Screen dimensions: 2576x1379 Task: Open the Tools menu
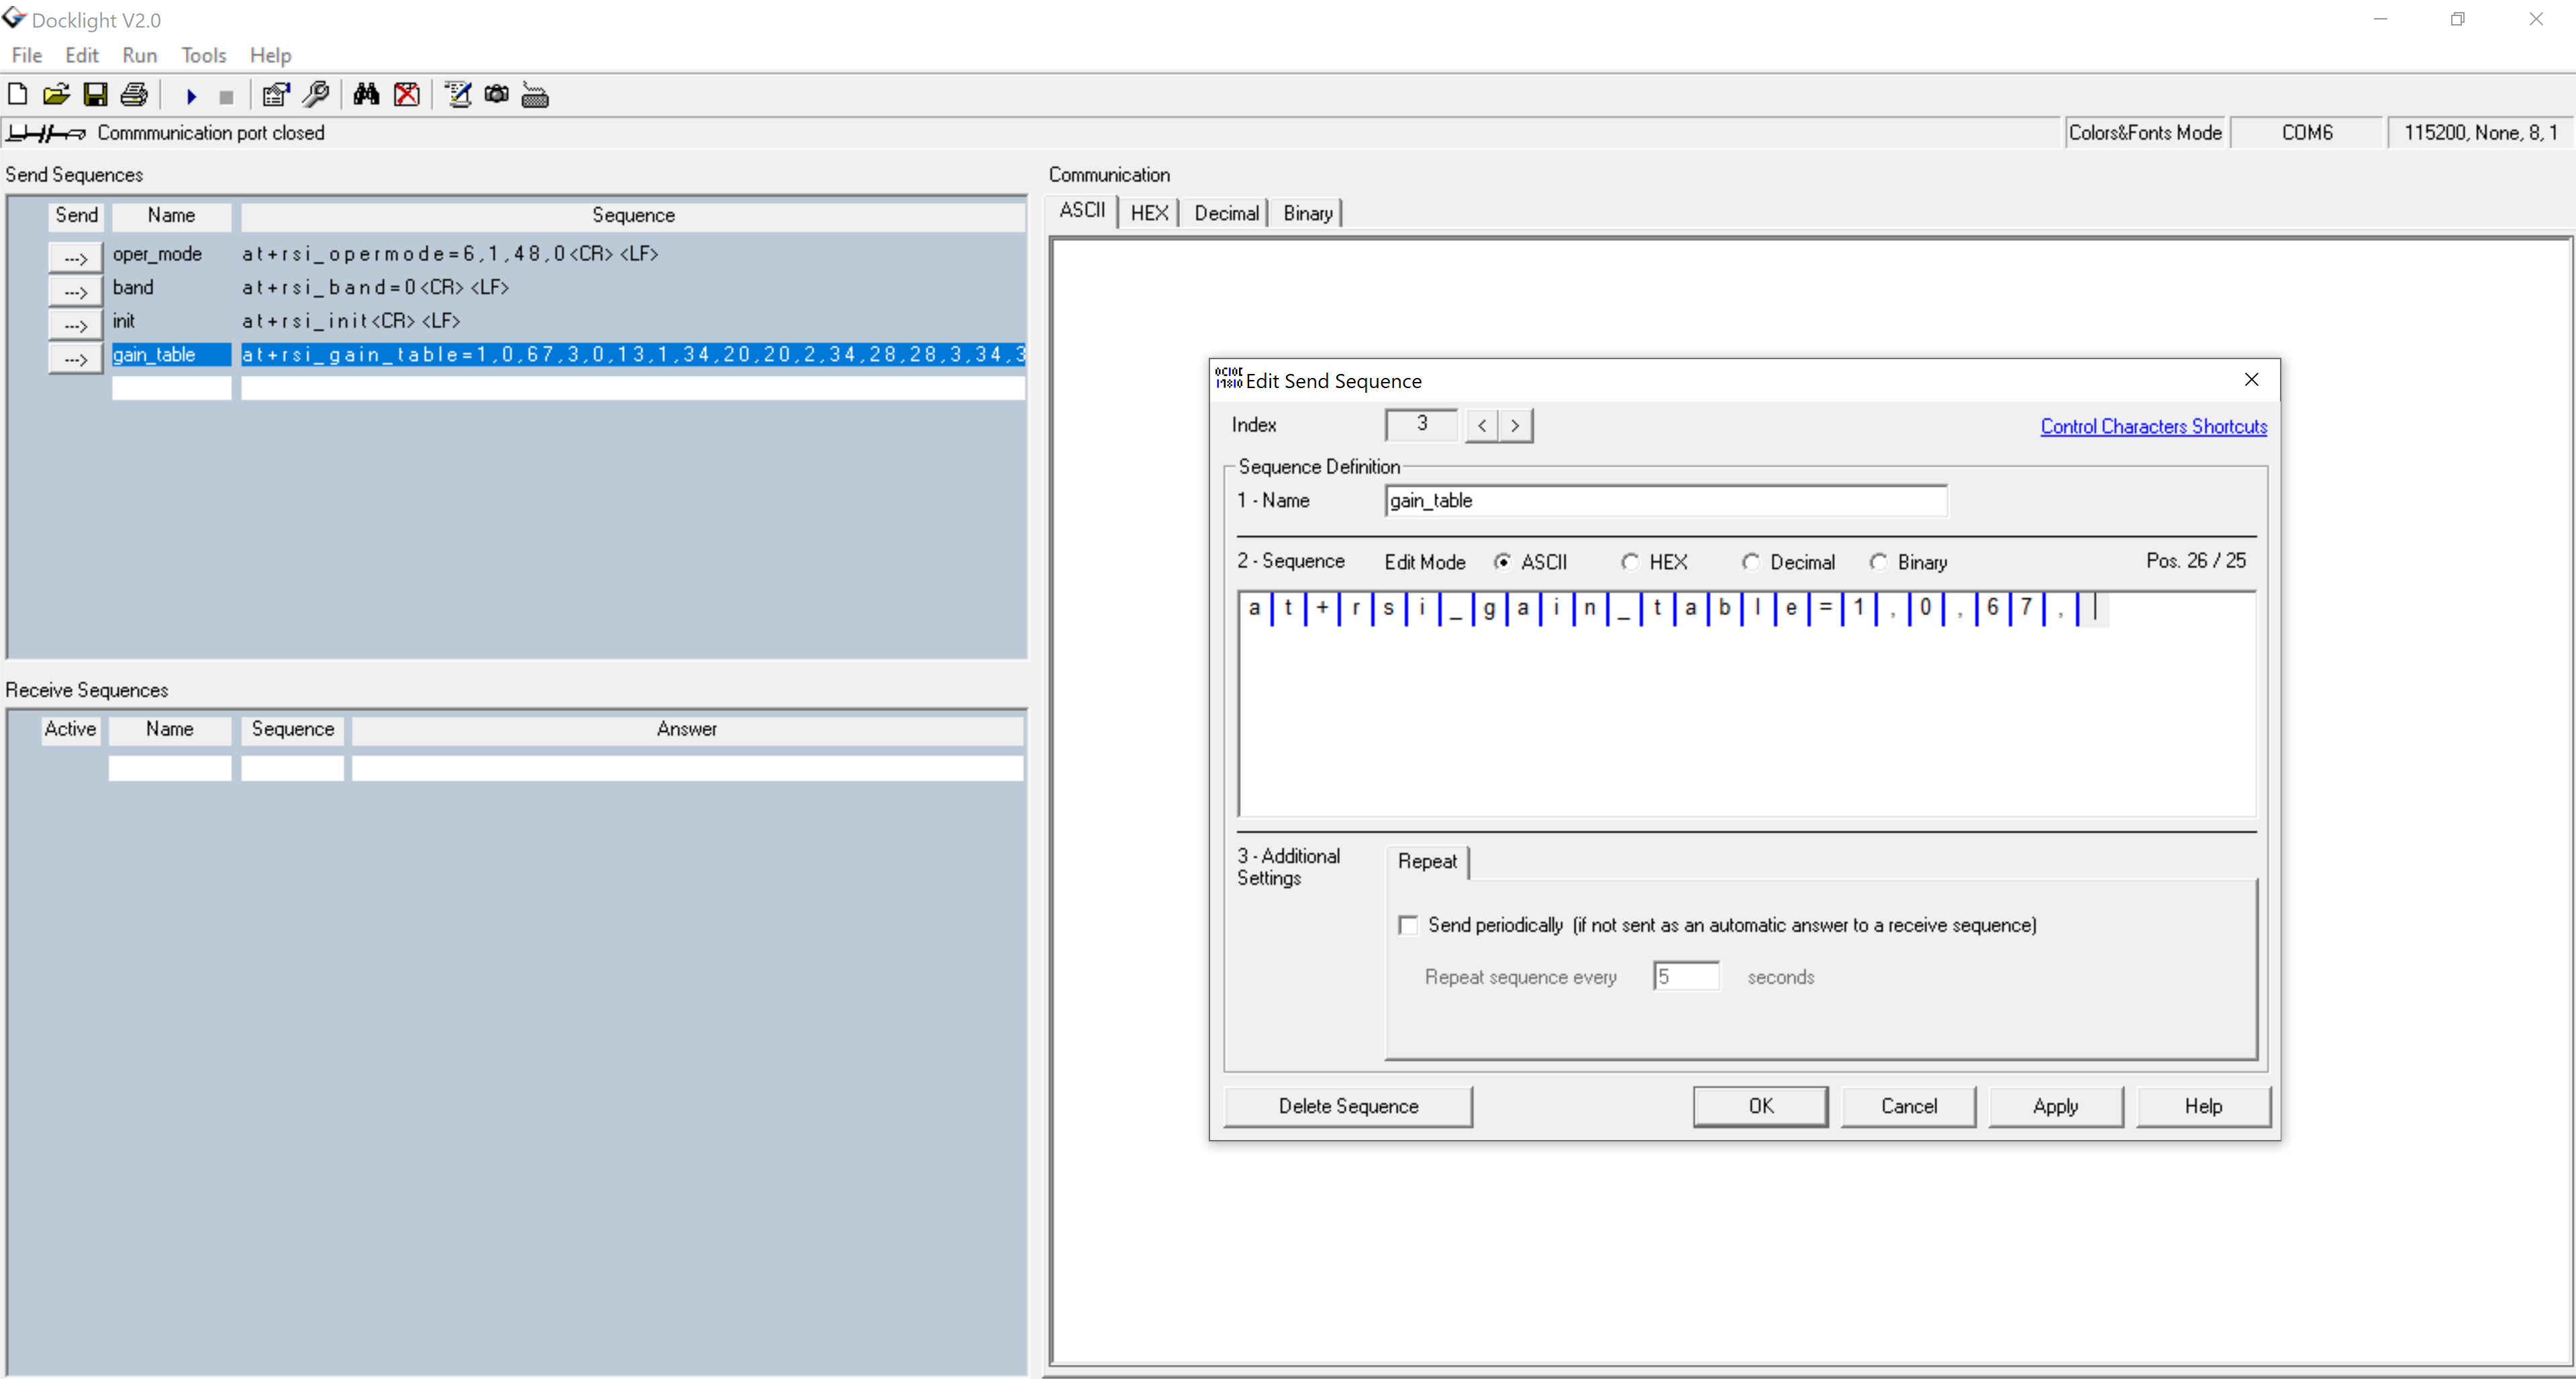(203, 55)
